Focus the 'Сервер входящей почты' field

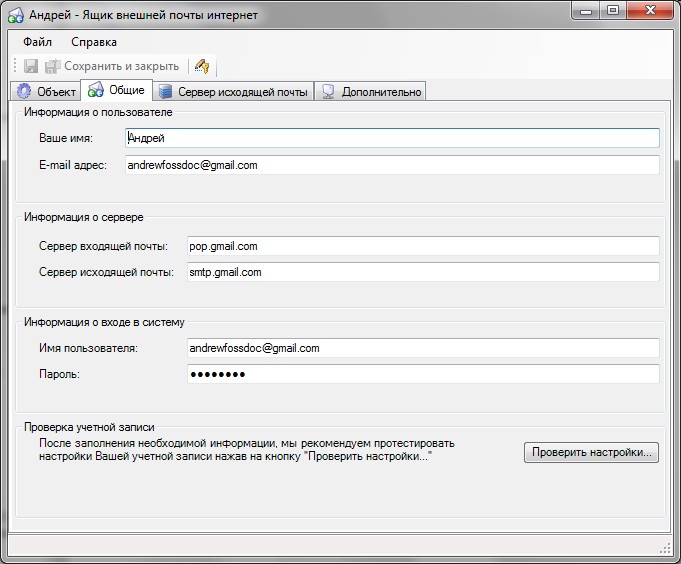[422, 246]
